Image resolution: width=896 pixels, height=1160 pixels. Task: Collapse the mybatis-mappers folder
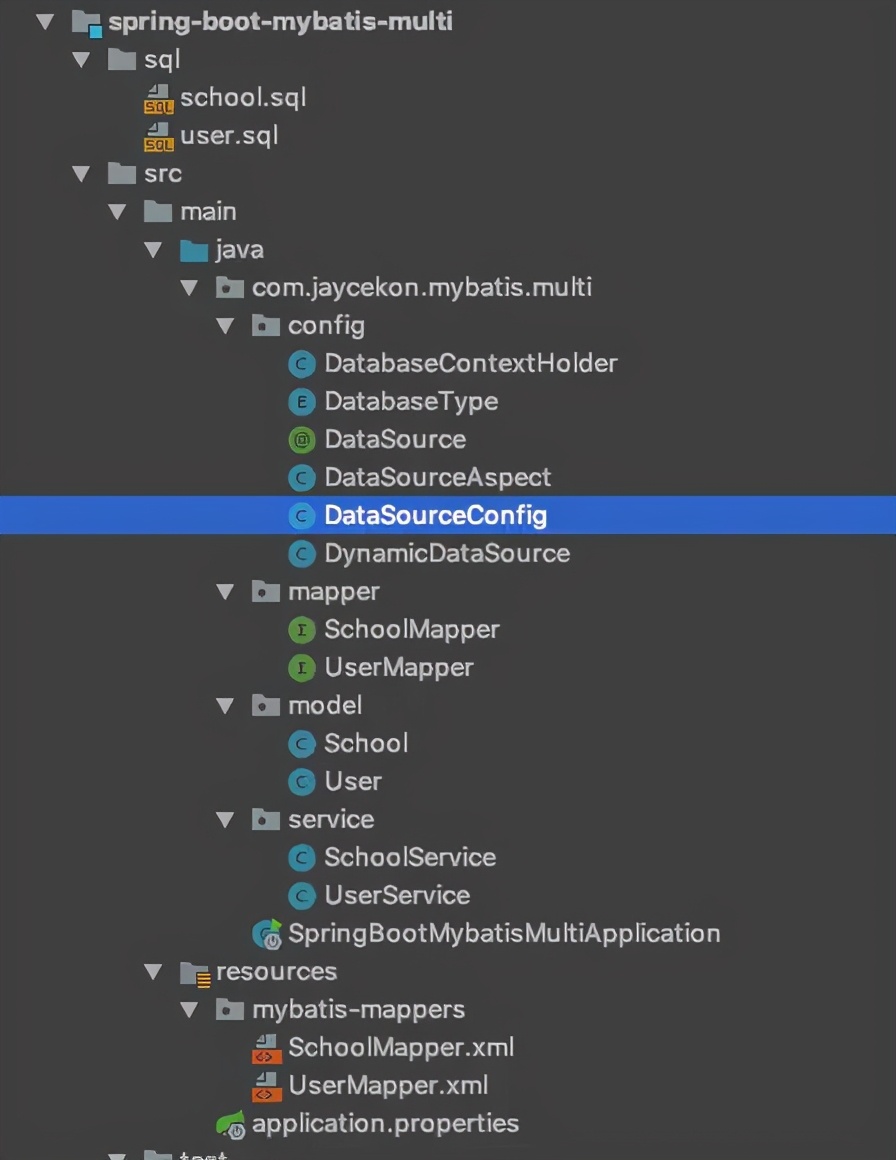click(189, 1009)
